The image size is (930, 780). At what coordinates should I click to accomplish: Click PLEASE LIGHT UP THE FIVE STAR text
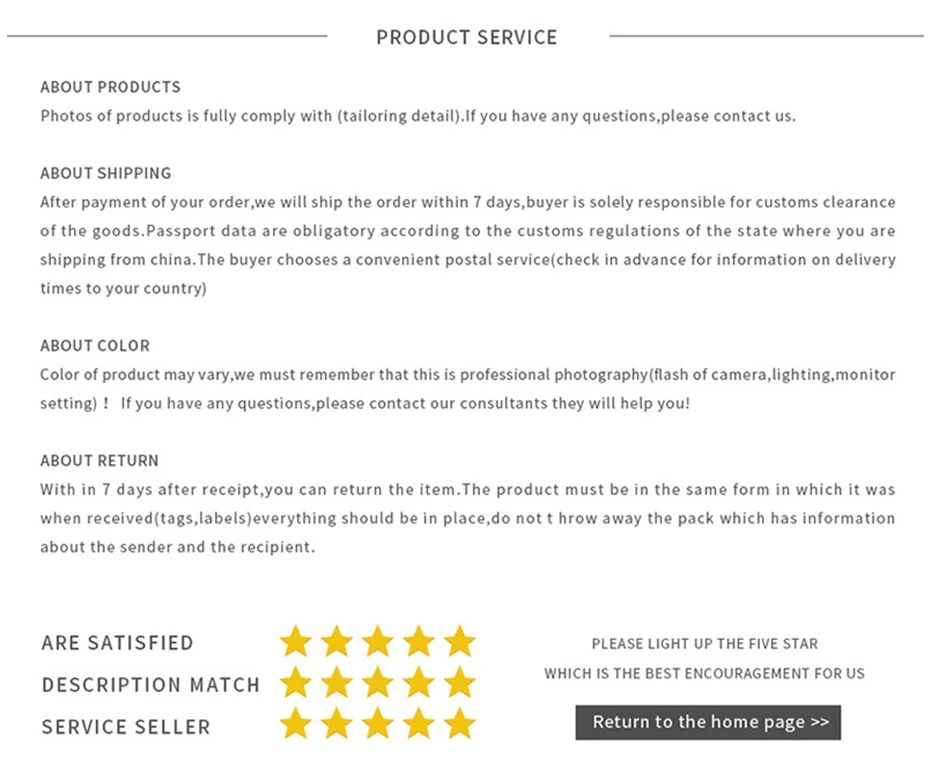coord(704,644)
